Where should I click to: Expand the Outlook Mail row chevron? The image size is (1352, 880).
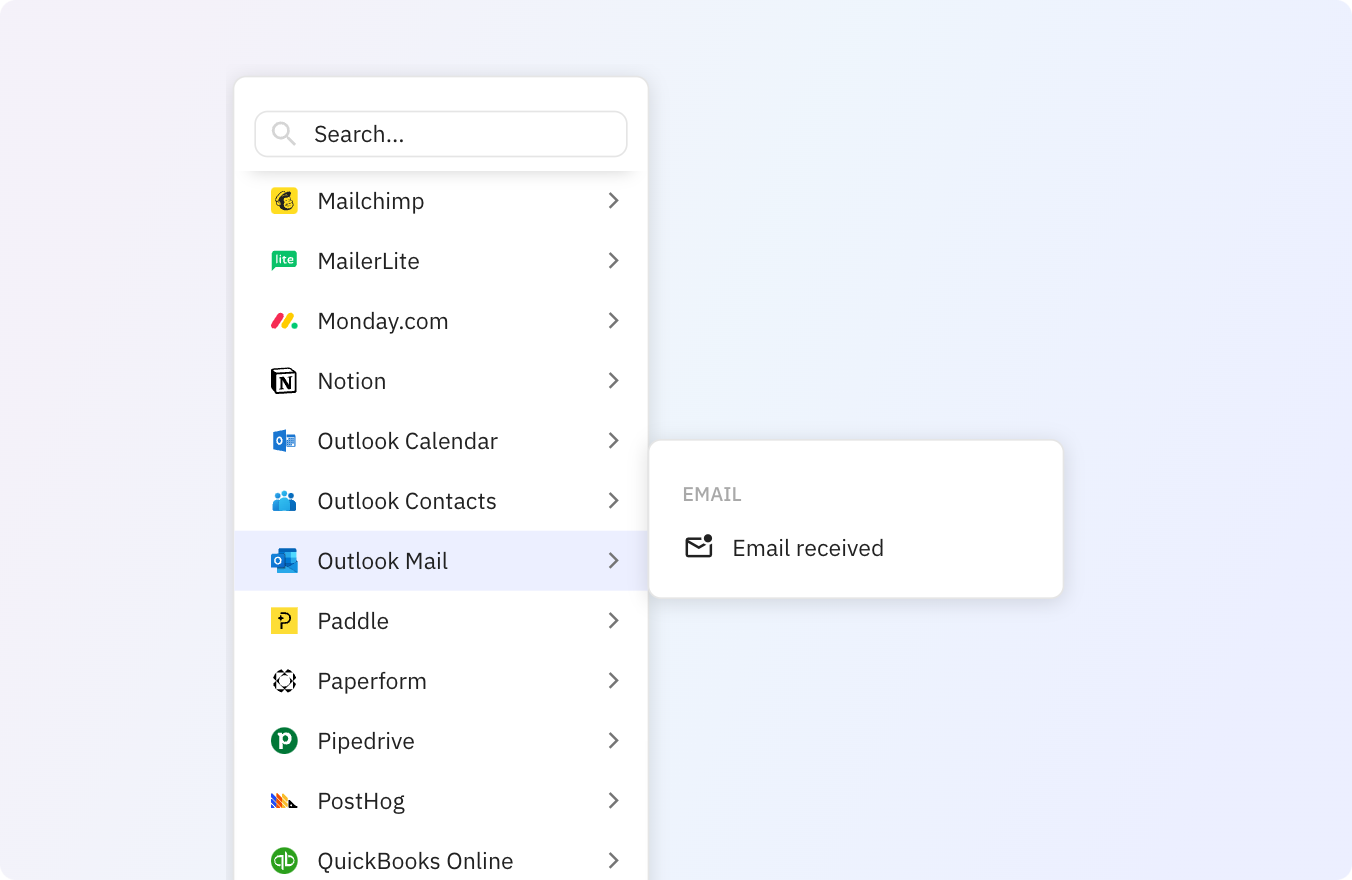tap(614, 561)
